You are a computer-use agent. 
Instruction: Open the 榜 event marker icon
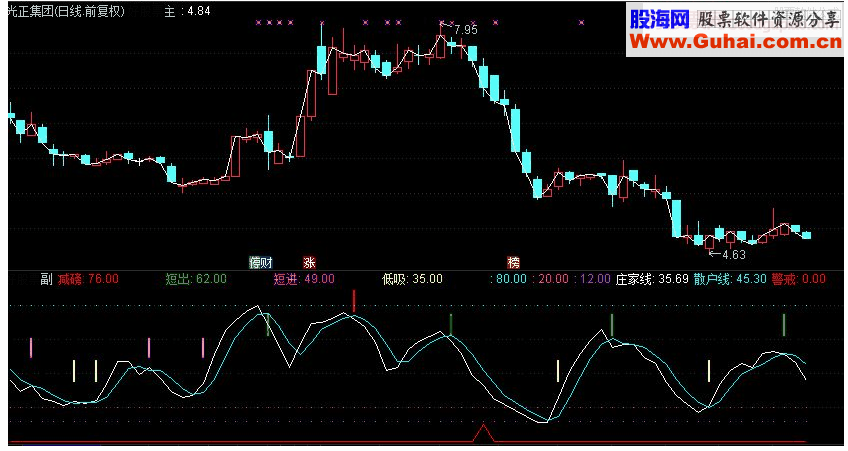click(513, 263)
